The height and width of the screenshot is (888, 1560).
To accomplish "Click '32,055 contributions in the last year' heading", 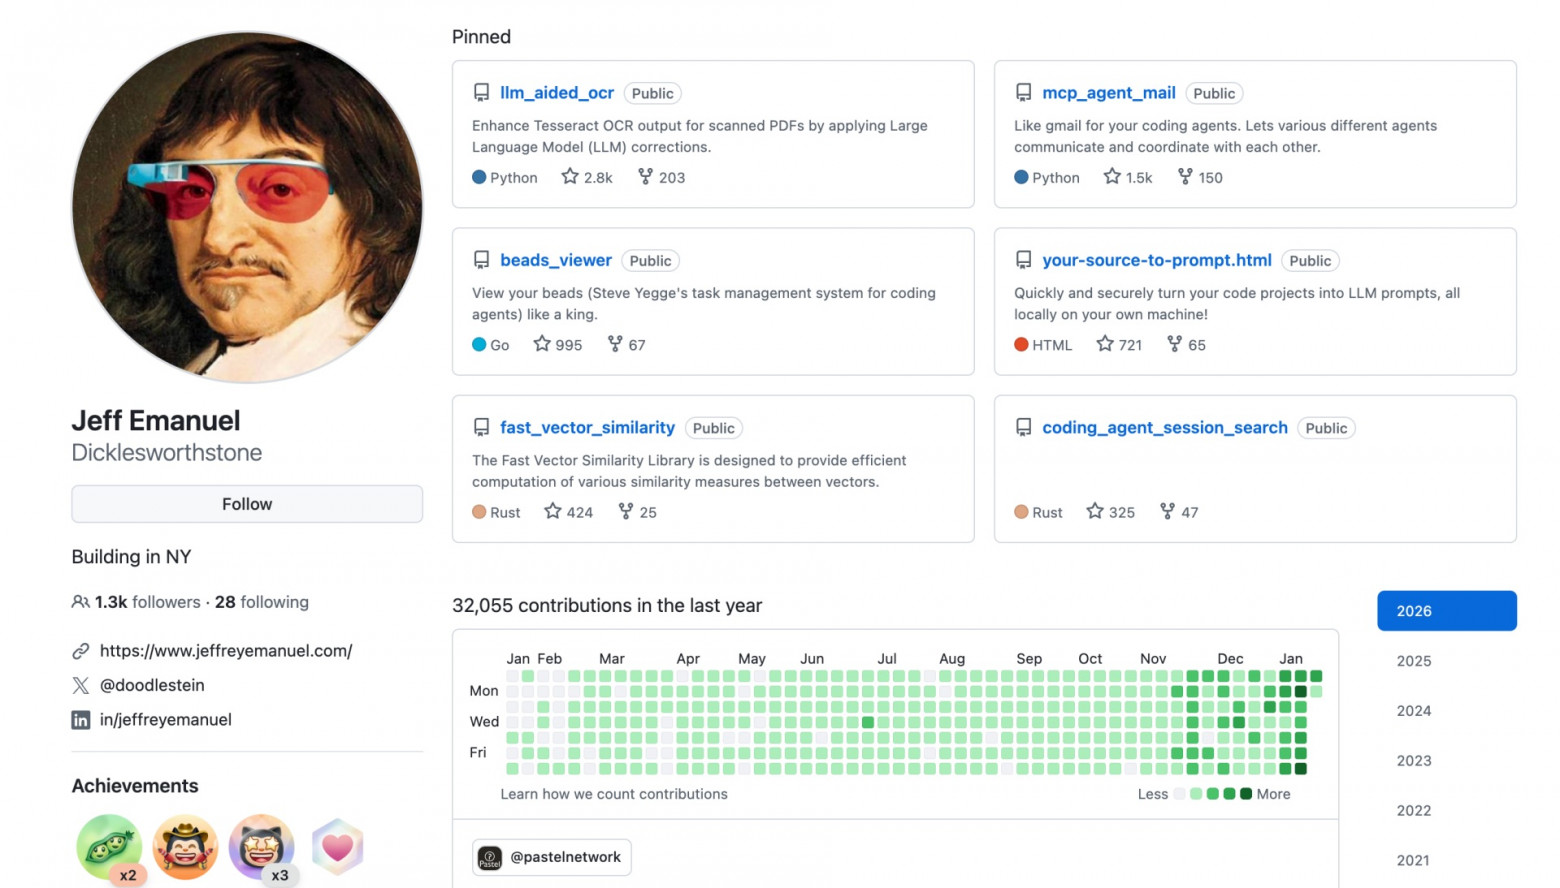I will pyautogui.click(x=607, y=606).
